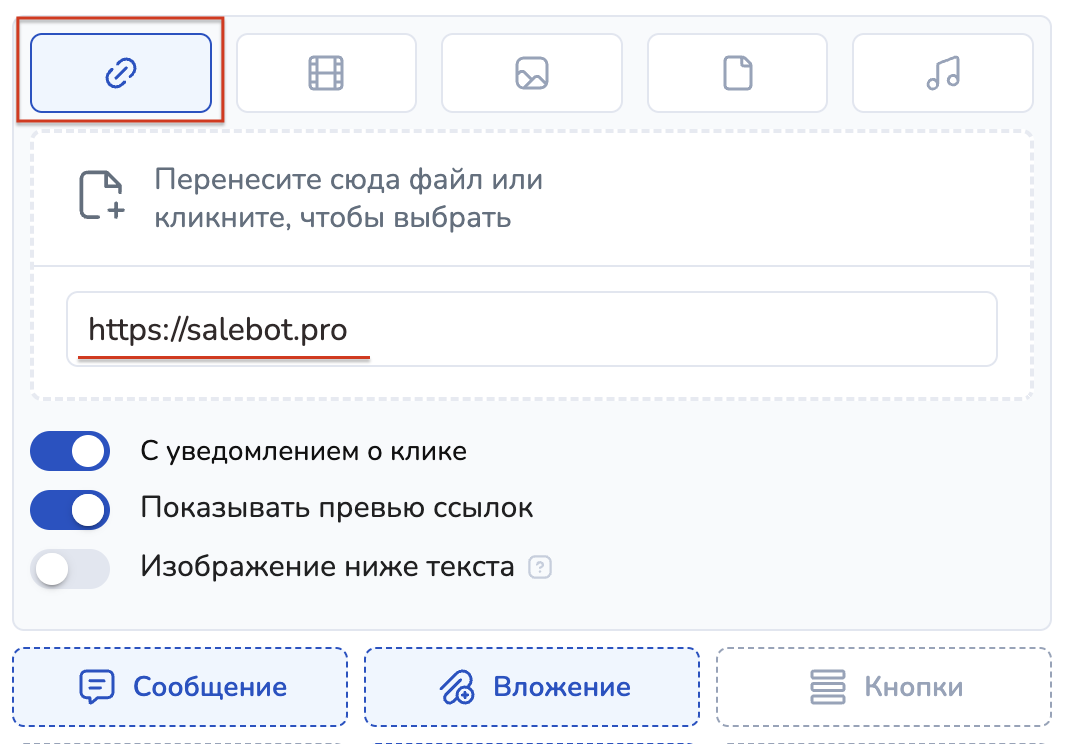The height and width of the screenshot is (744, 1074).
Task: Enable the Изображение ниже текста toggle
Action: 69,568
